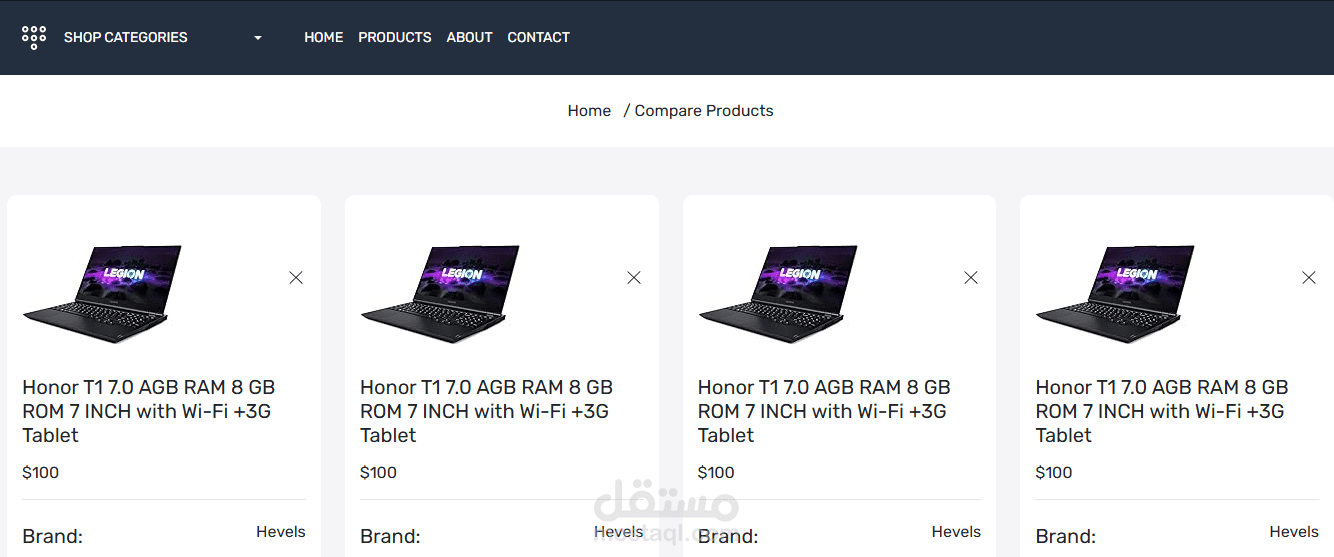Click the Home breadcrumb link

(x=589, y=111)
